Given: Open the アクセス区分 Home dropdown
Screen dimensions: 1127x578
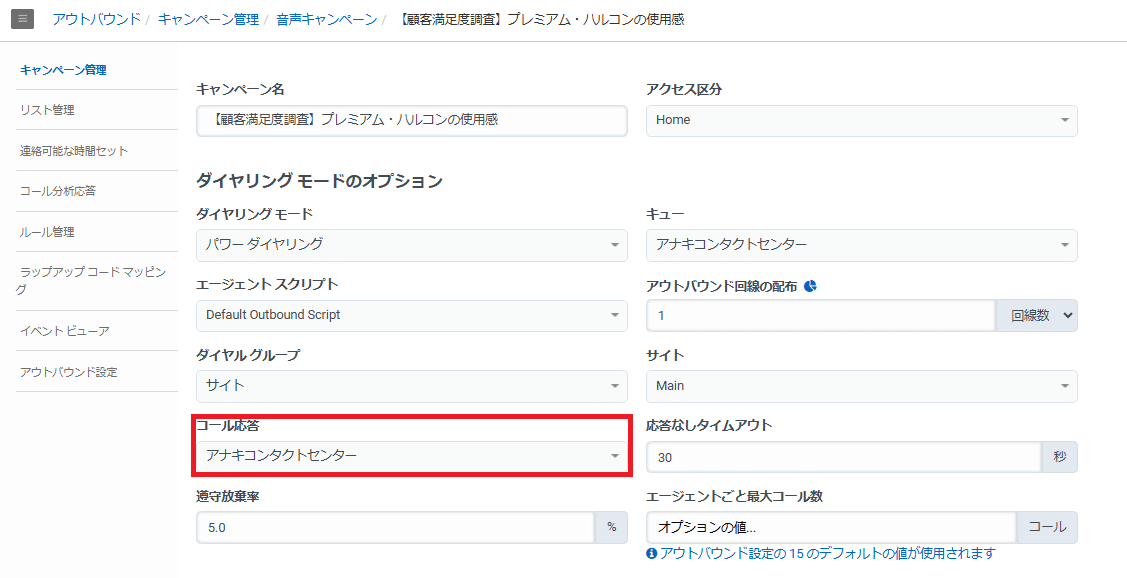Looking at the screenshot, I should coord(861,121).
